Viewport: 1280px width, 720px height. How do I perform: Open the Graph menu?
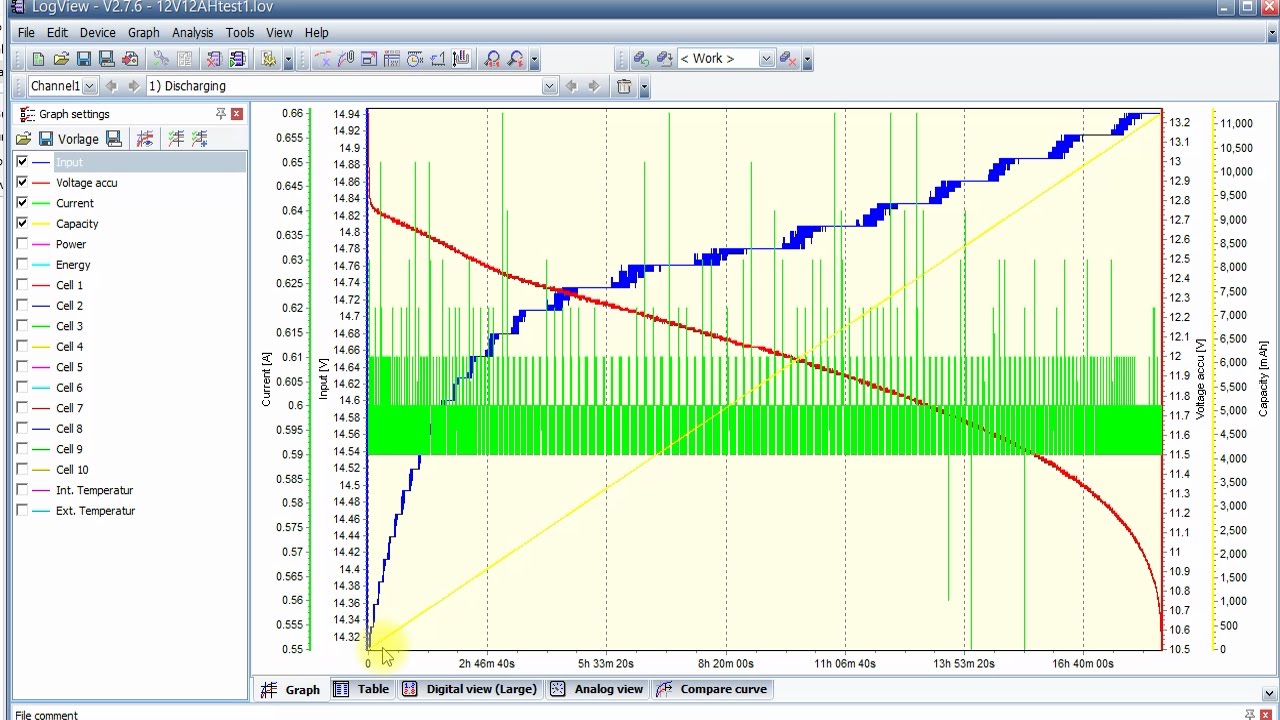pos(143,33)
